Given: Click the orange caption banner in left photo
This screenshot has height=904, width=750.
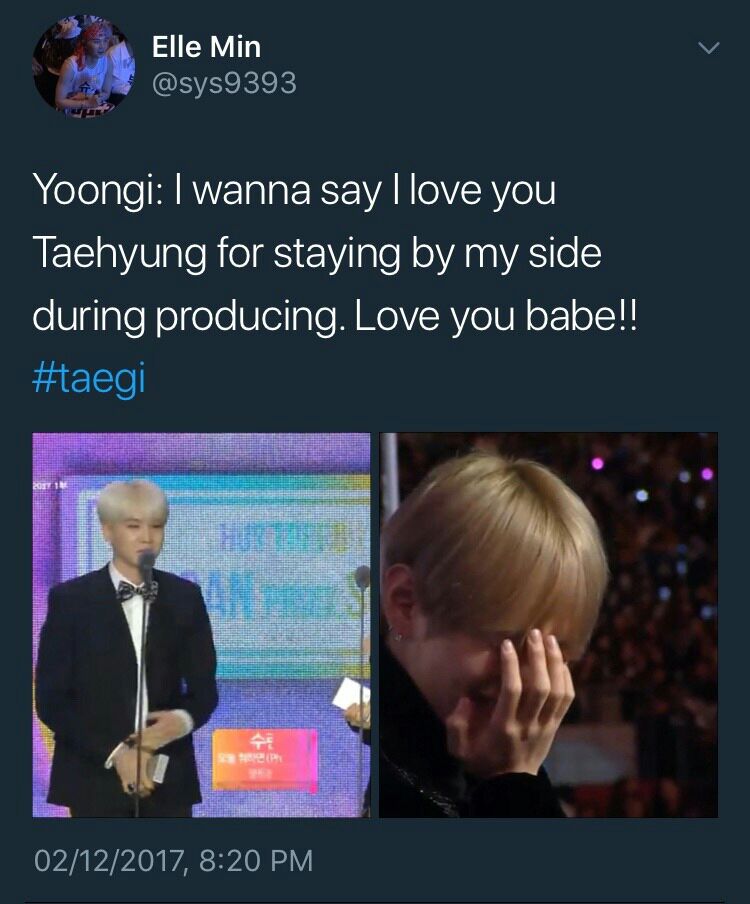Looking at the screenshot, I should (x=265, y=759).
